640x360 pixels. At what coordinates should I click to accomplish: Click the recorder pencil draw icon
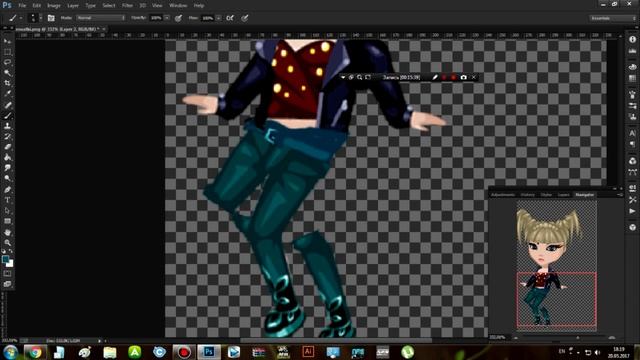pyautogui.click(x=435, y=77)
